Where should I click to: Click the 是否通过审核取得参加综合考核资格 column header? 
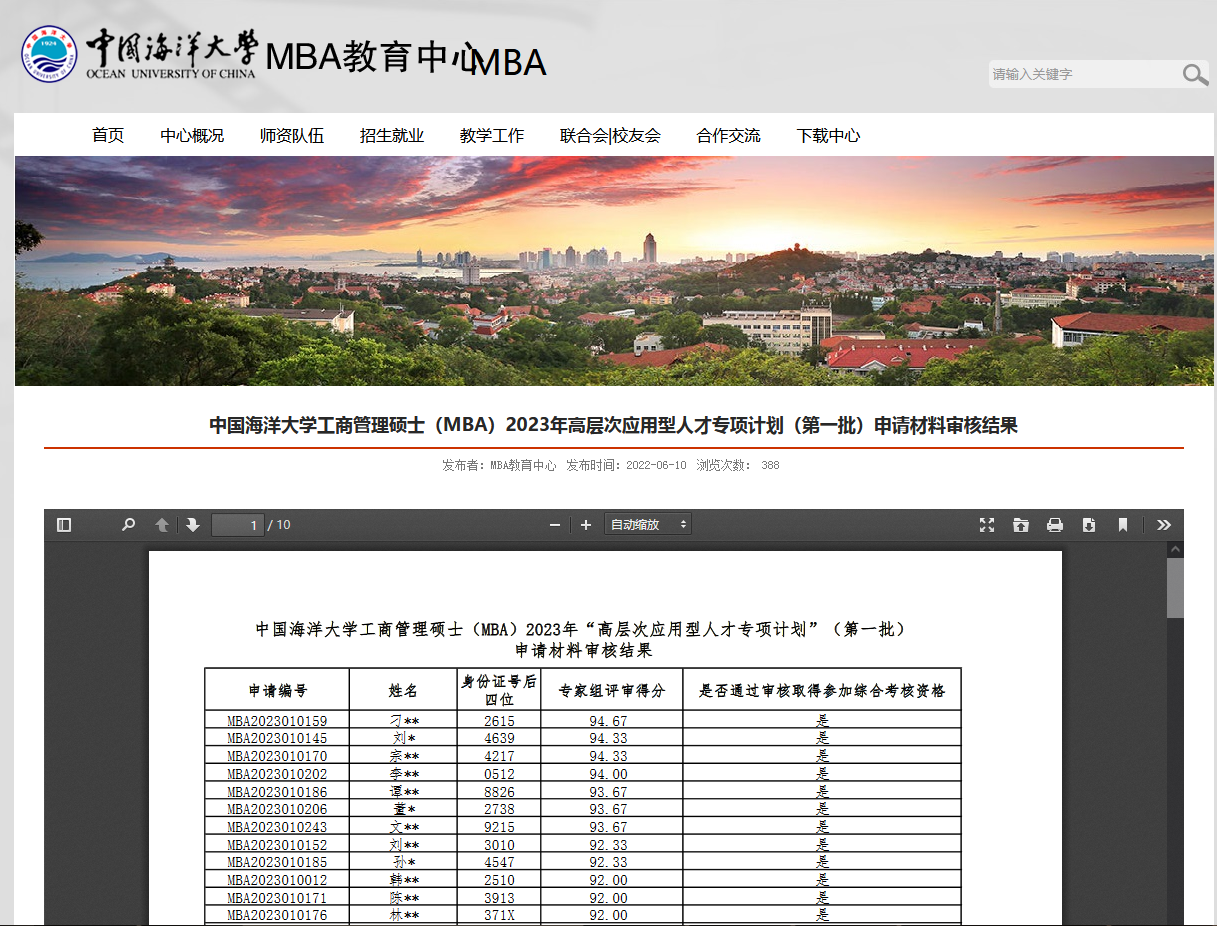822,690
